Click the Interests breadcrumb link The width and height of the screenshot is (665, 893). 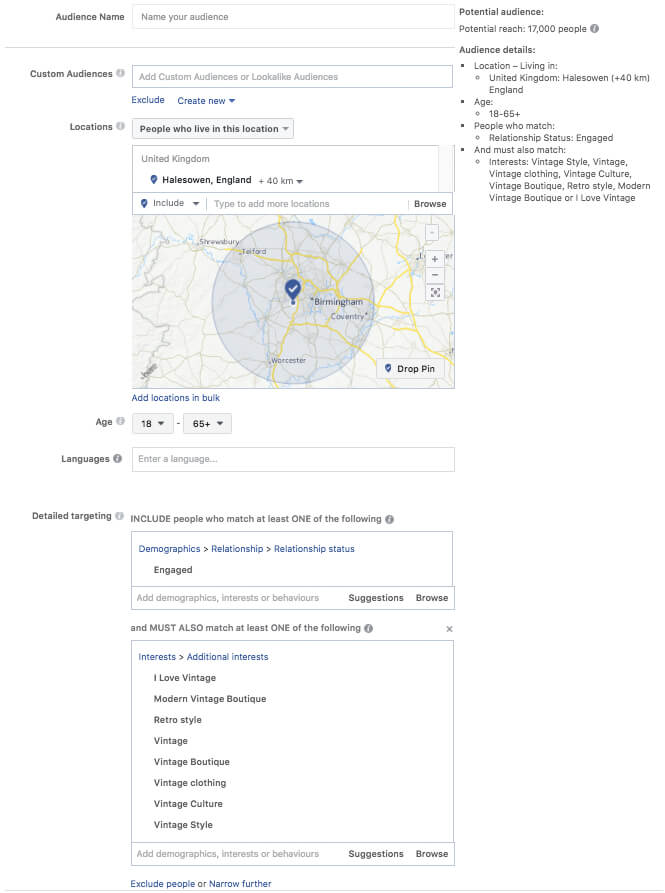pyautogui.click(x=157, y=657)
